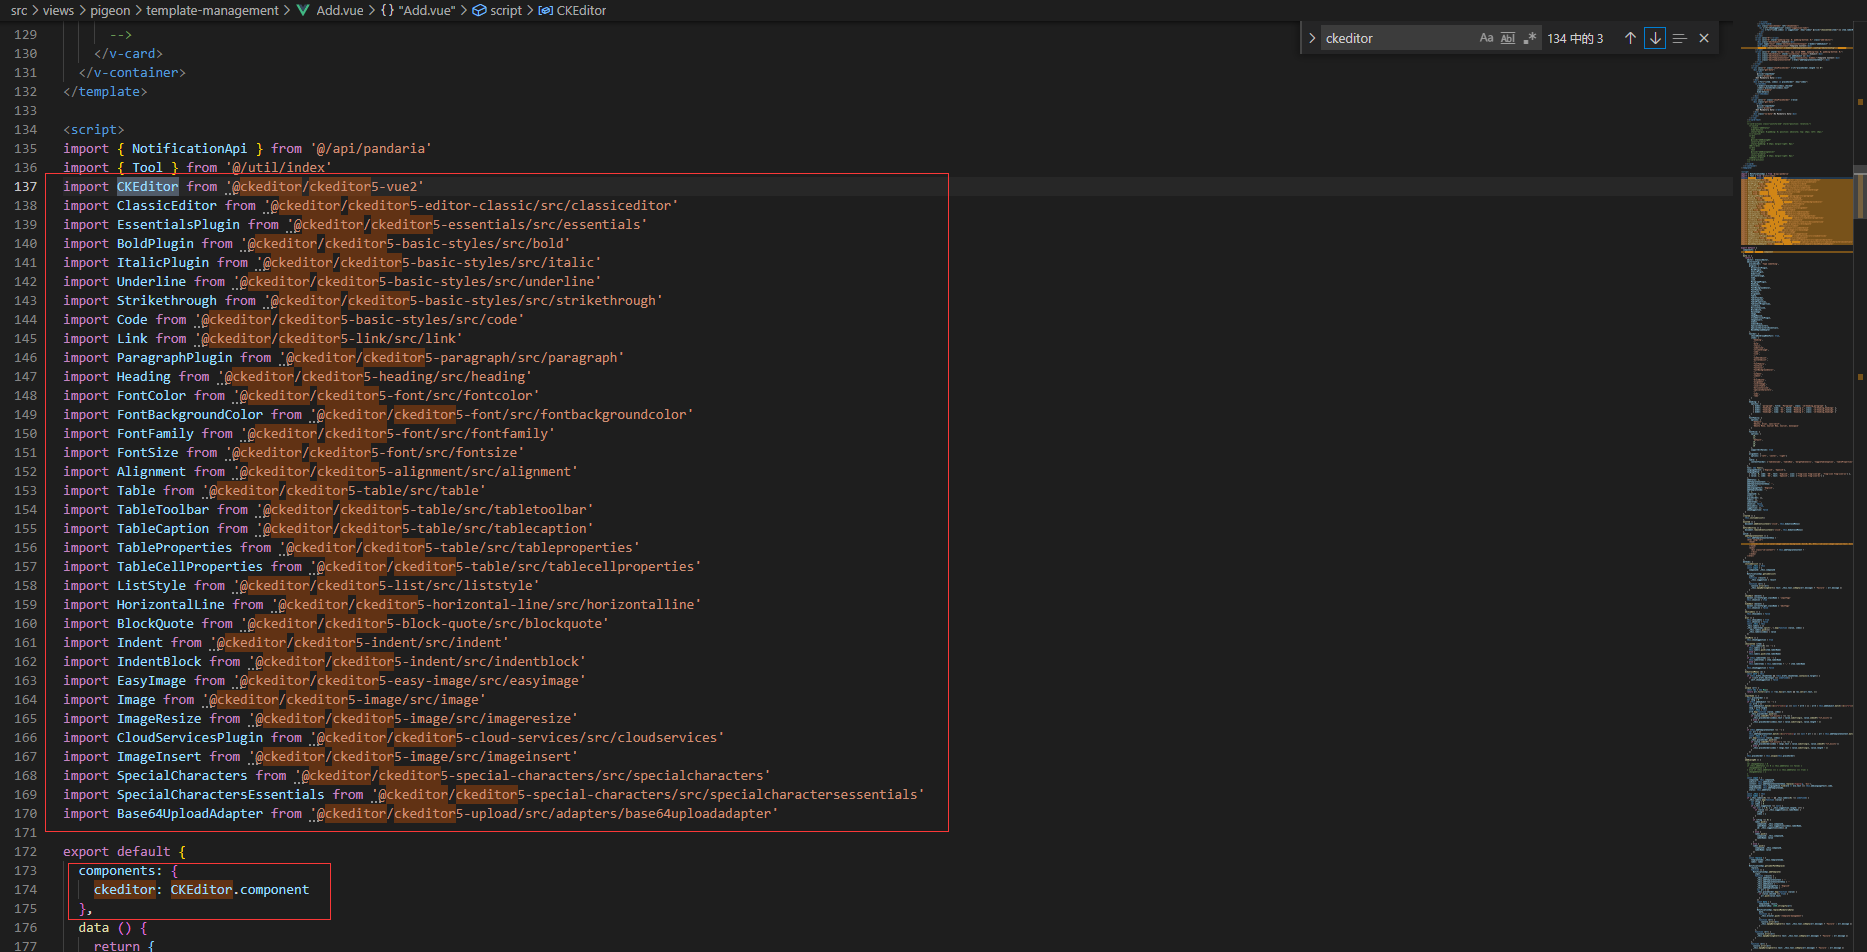Open the 'script' breadcrumb
Screen dimensions: 1867x952
(x=506, y=10)
